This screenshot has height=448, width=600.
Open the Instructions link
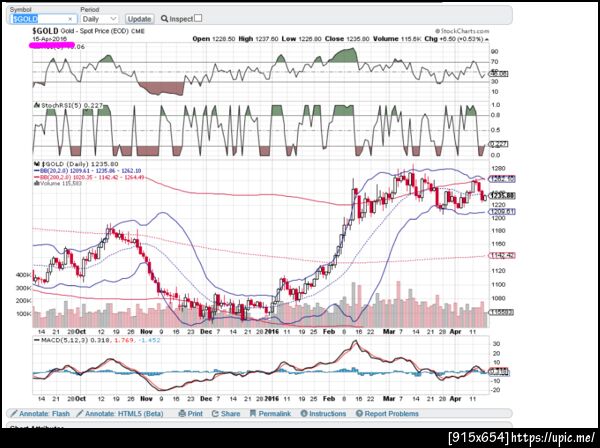323,414
